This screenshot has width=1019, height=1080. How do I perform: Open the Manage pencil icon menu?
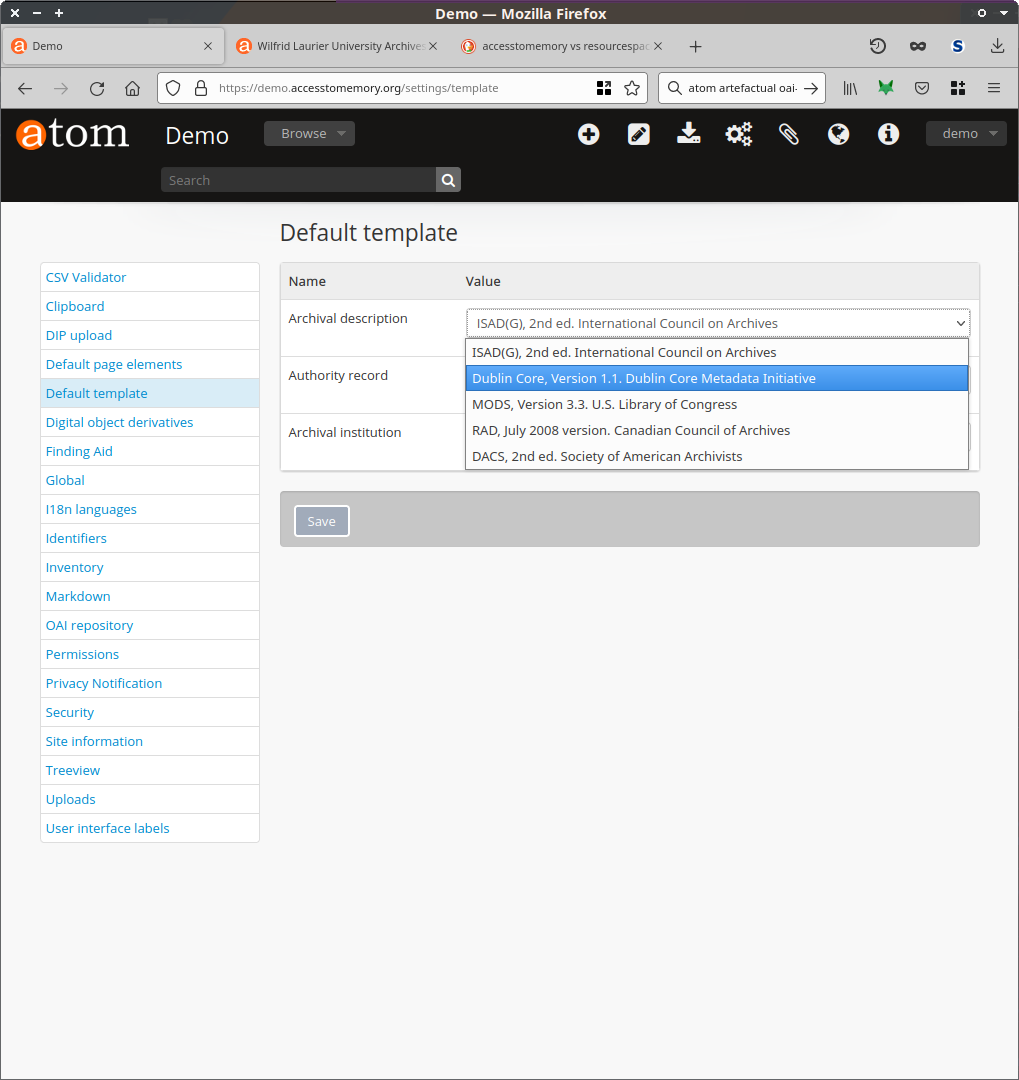pyautogui.click(x=639, y=134)
